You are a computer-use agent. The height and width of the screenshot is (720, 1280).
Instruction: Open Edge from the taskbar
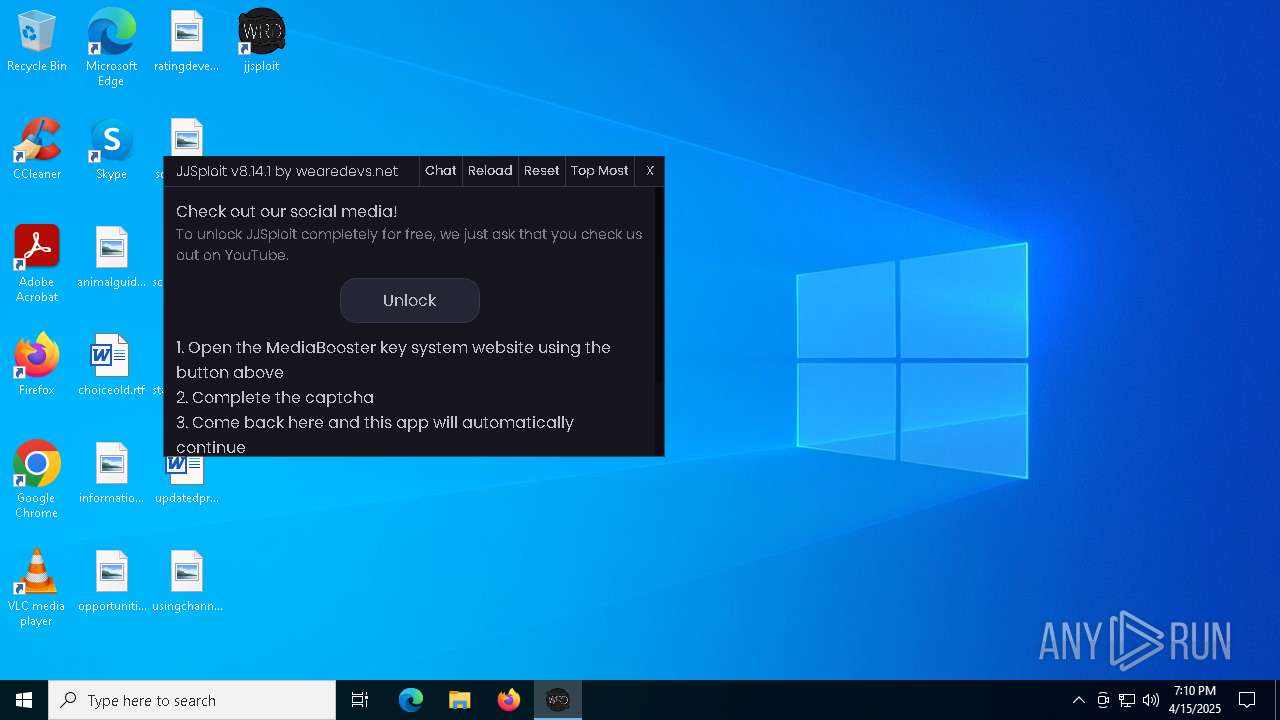[x=411, y=700]
